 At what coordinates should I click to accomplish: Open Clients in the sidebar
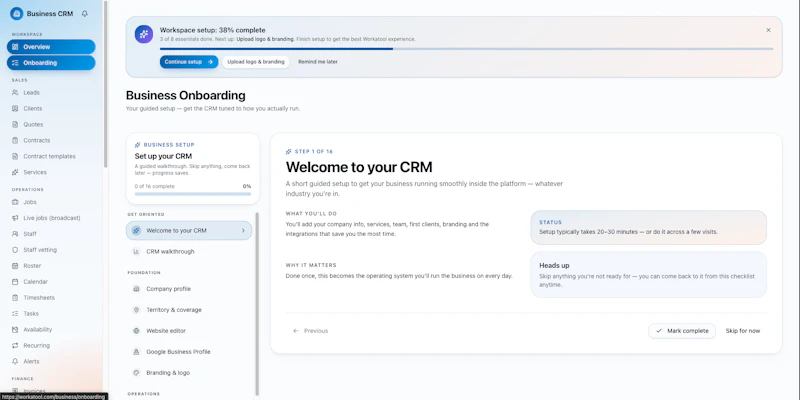(x=51, y=109)
